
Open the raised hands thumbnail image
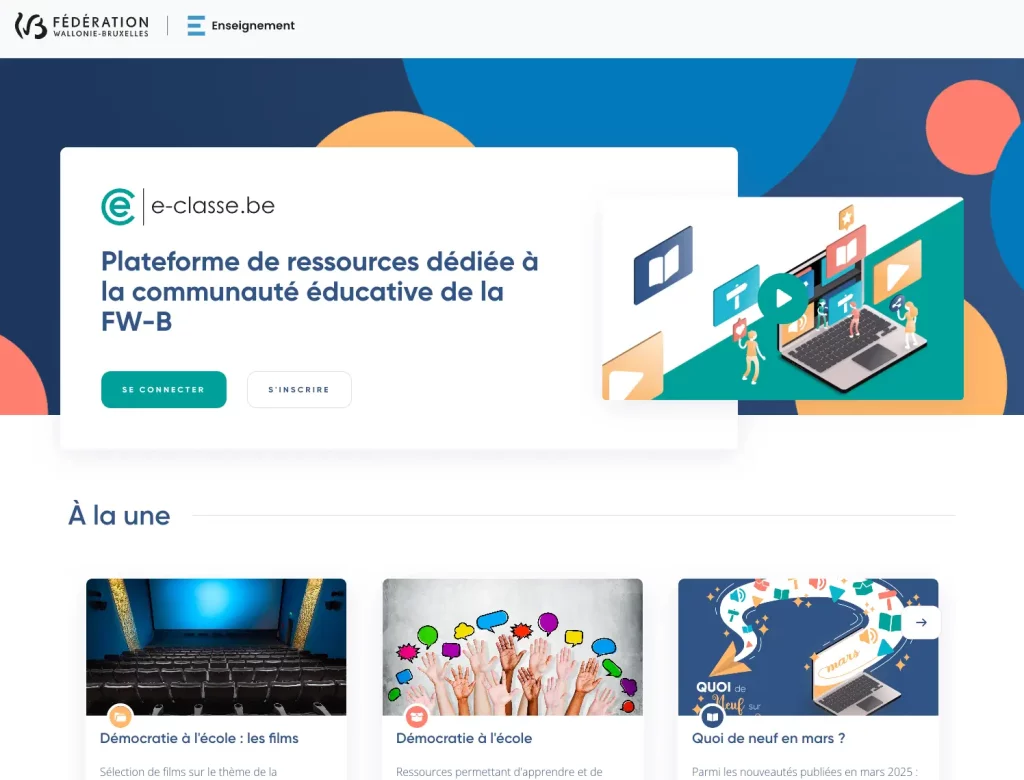point(513,647)
